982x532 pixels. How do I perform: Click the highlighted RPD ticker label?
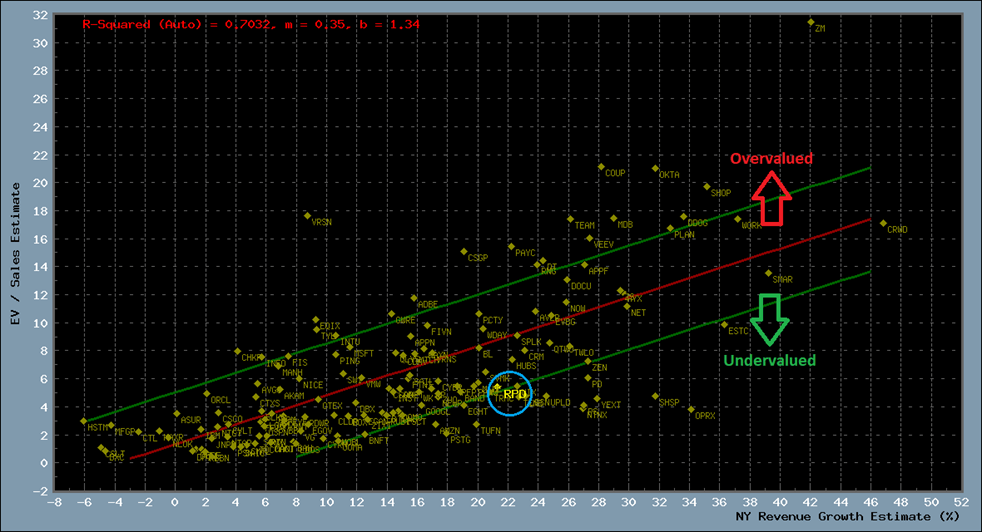[515, 394]
